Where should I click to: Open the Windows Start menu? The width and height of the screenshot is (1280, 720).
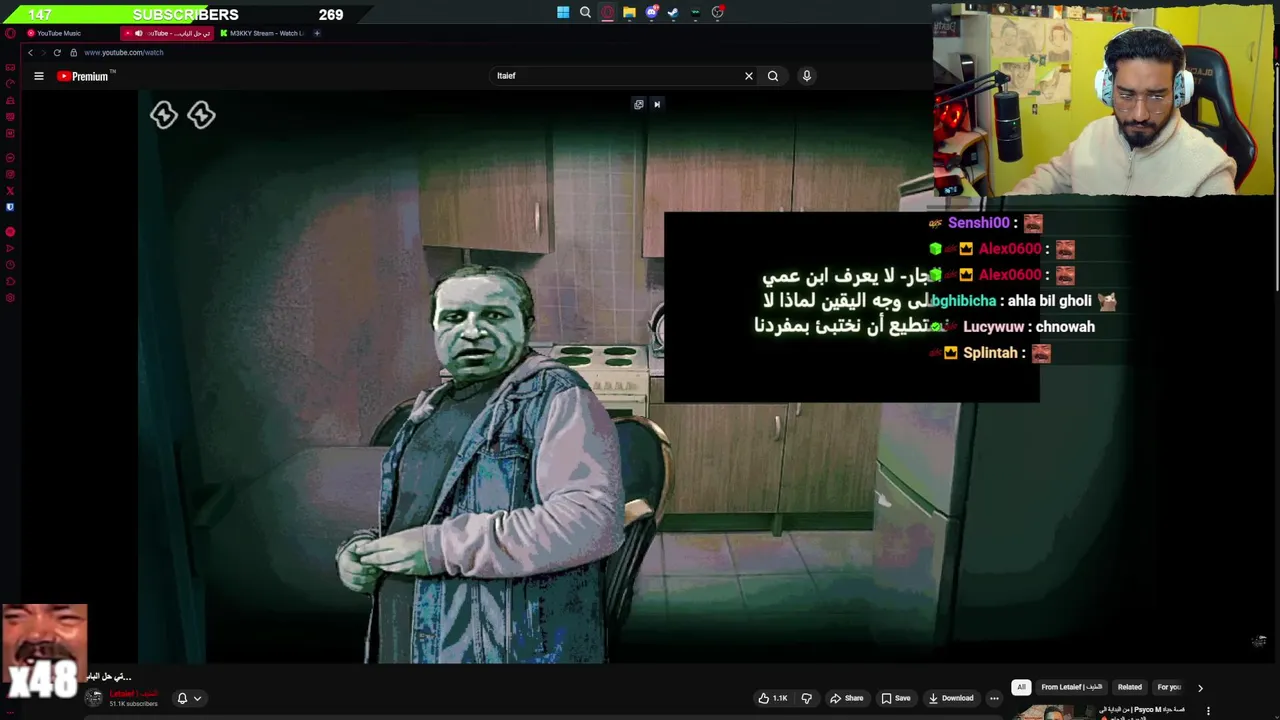(x=563, y=13)
